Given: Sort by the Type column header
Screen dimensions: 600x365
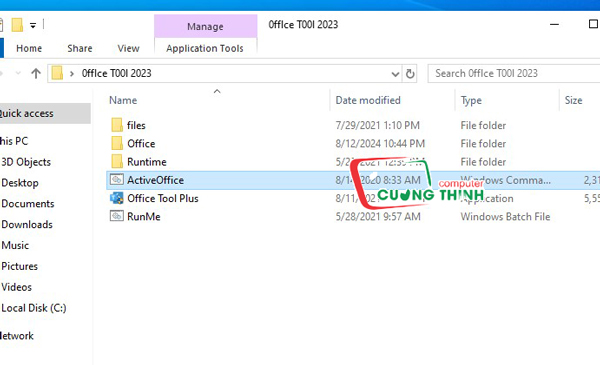Looking at the screenshot, I should [471, 100].
